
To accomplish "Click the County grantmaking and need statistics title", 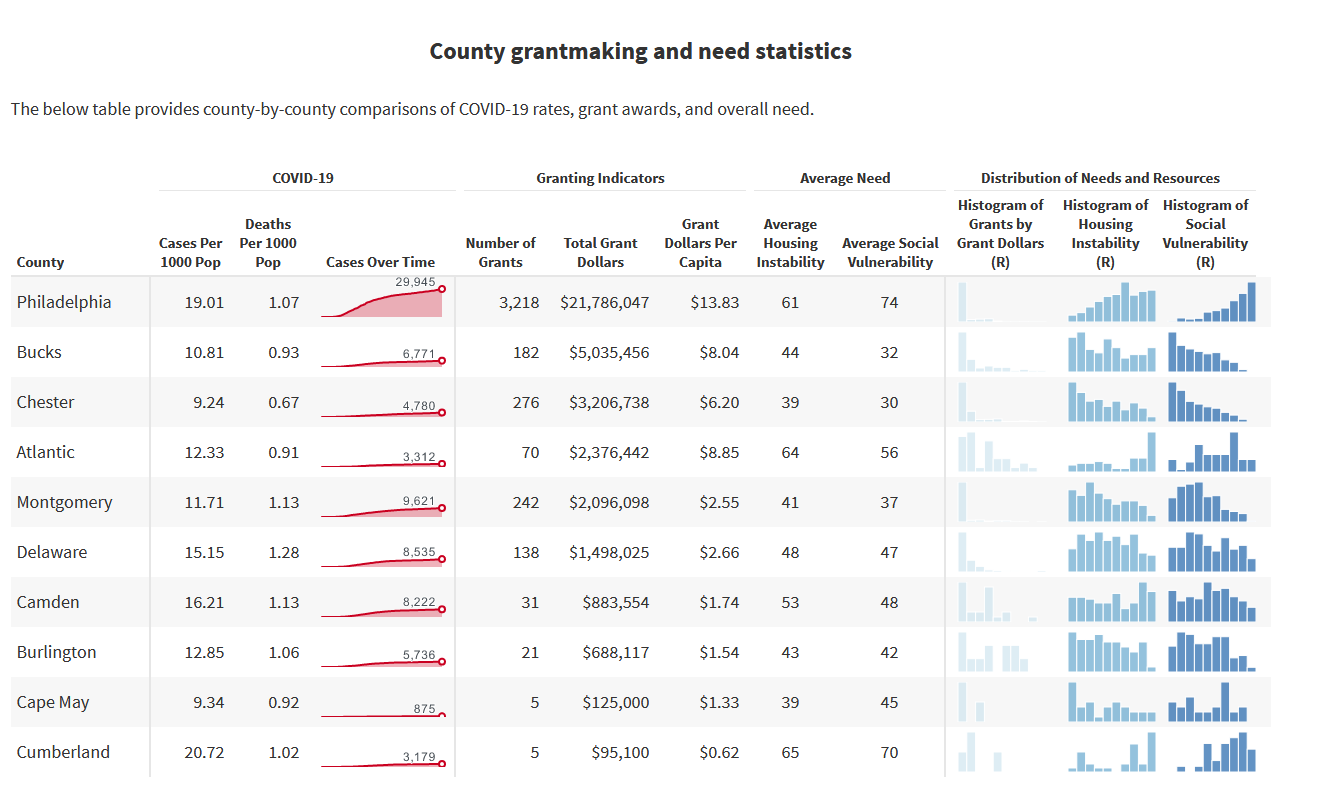I will pos(641,51).
